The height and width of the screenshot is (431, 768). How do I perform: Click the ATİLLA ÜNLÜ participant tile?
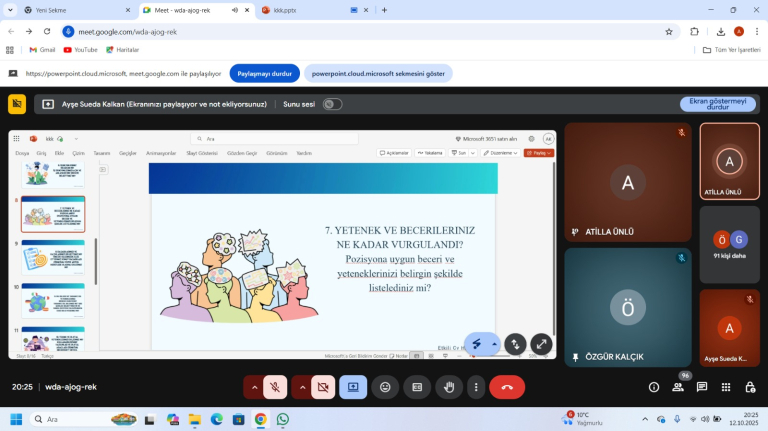(627, 183)
